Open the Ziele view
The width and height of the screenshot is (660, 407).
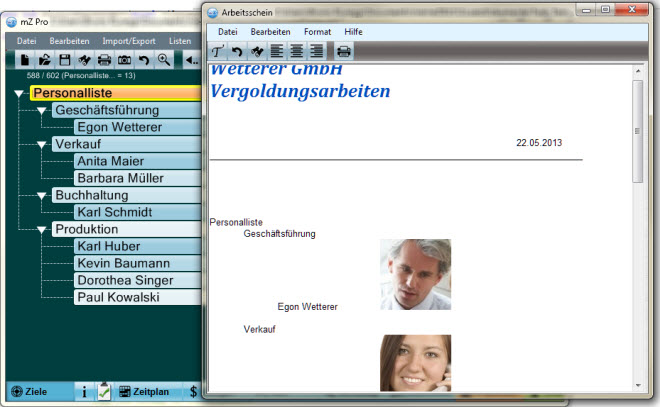click(x=31, y=392)
